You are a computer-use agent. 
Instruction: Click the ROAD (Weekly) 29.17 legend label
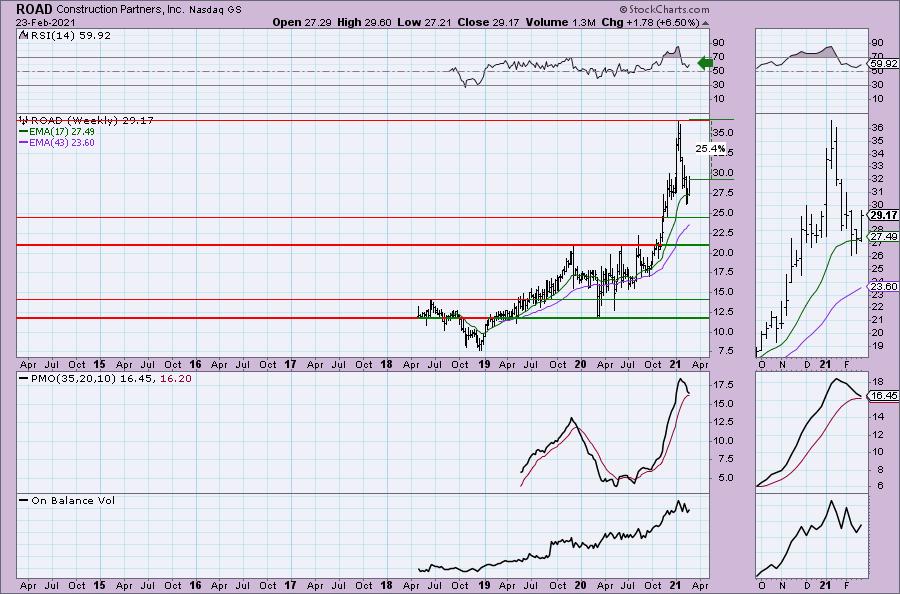(86, 120)
